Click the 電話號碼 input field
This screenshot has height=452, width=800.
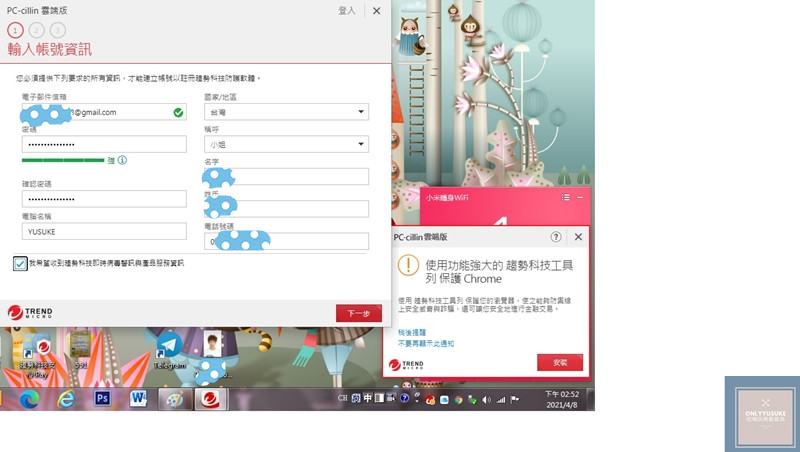tap(286, 241)
